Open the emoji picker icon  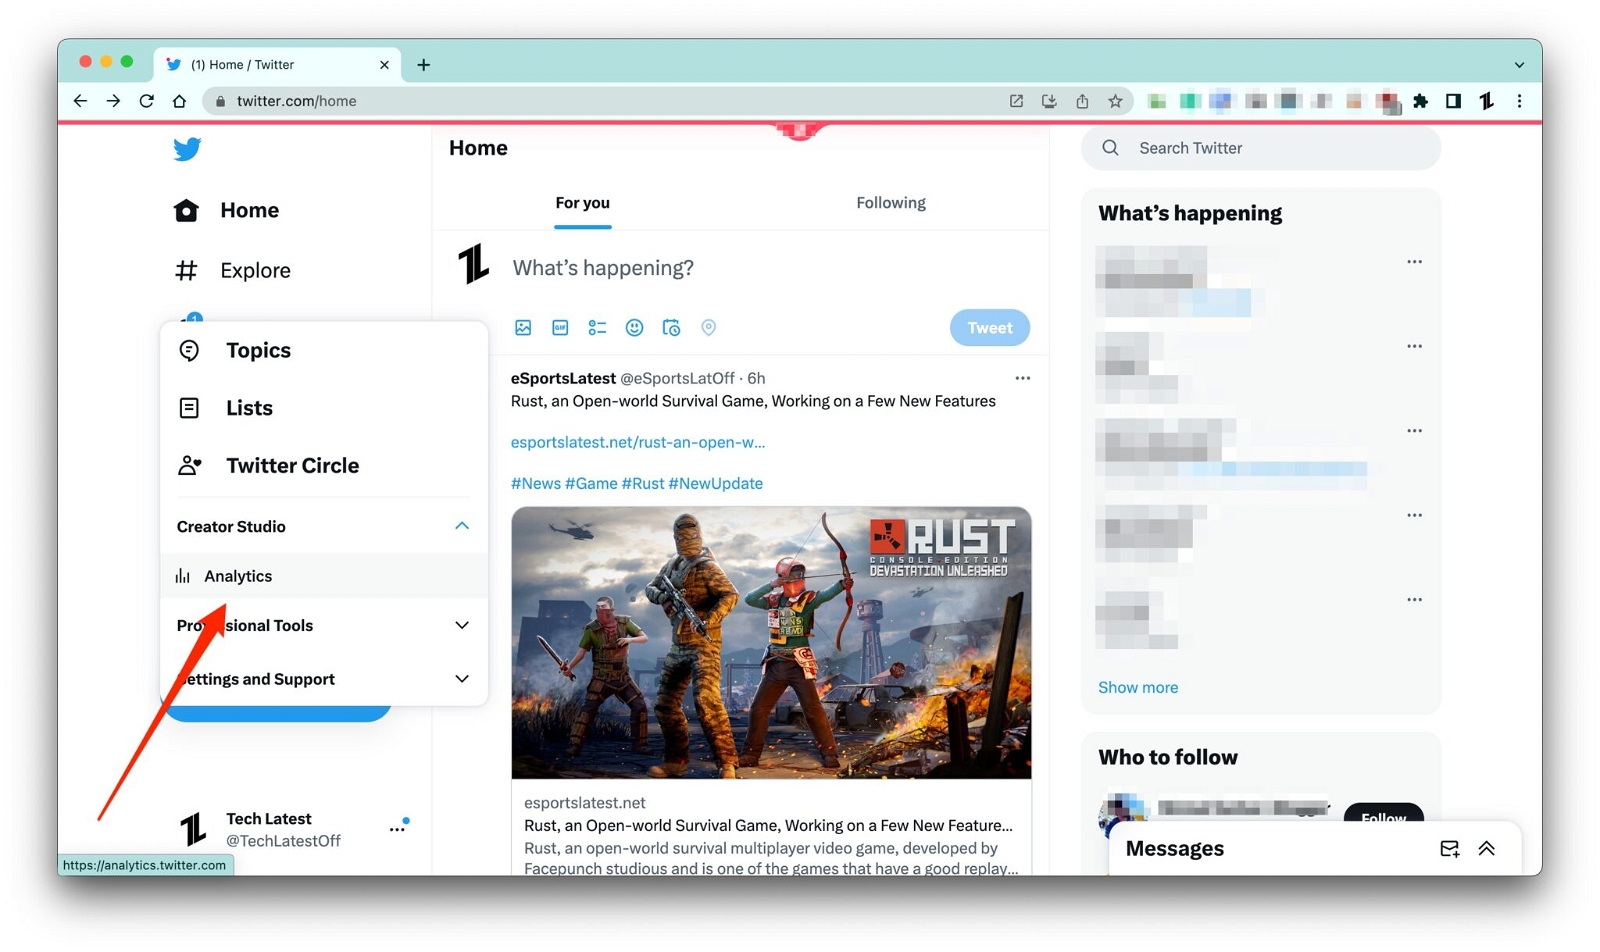point(634,328)
